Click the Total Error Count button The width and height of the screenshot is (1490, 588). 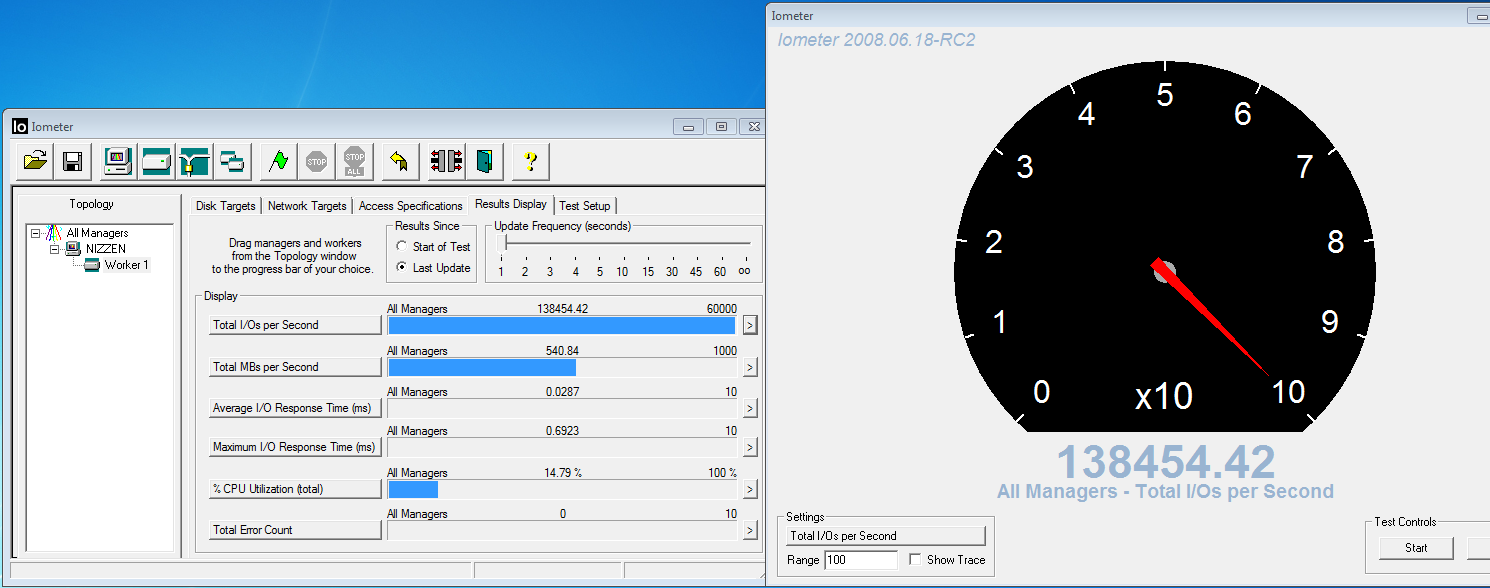[x=295, y=530]
